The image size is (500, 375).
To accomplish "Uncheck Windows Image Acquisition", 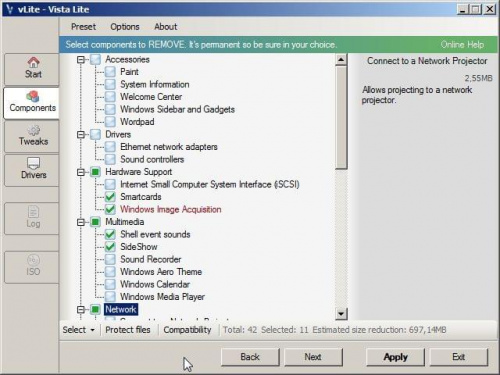I will coord(110,209).
